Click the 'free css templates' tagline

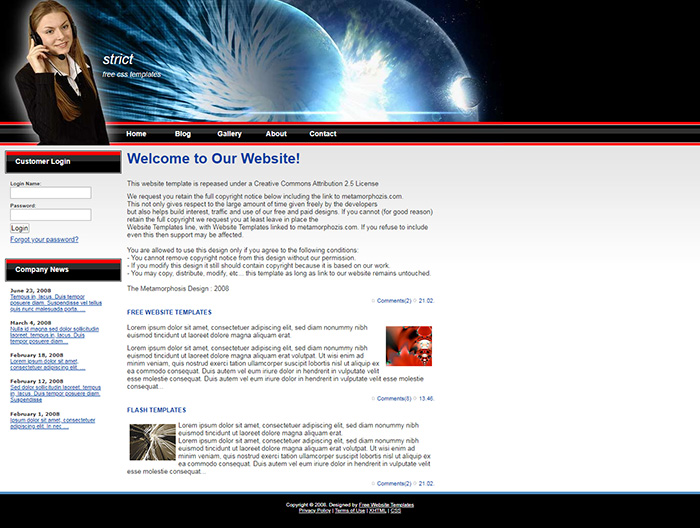click(x=131, y=74)
